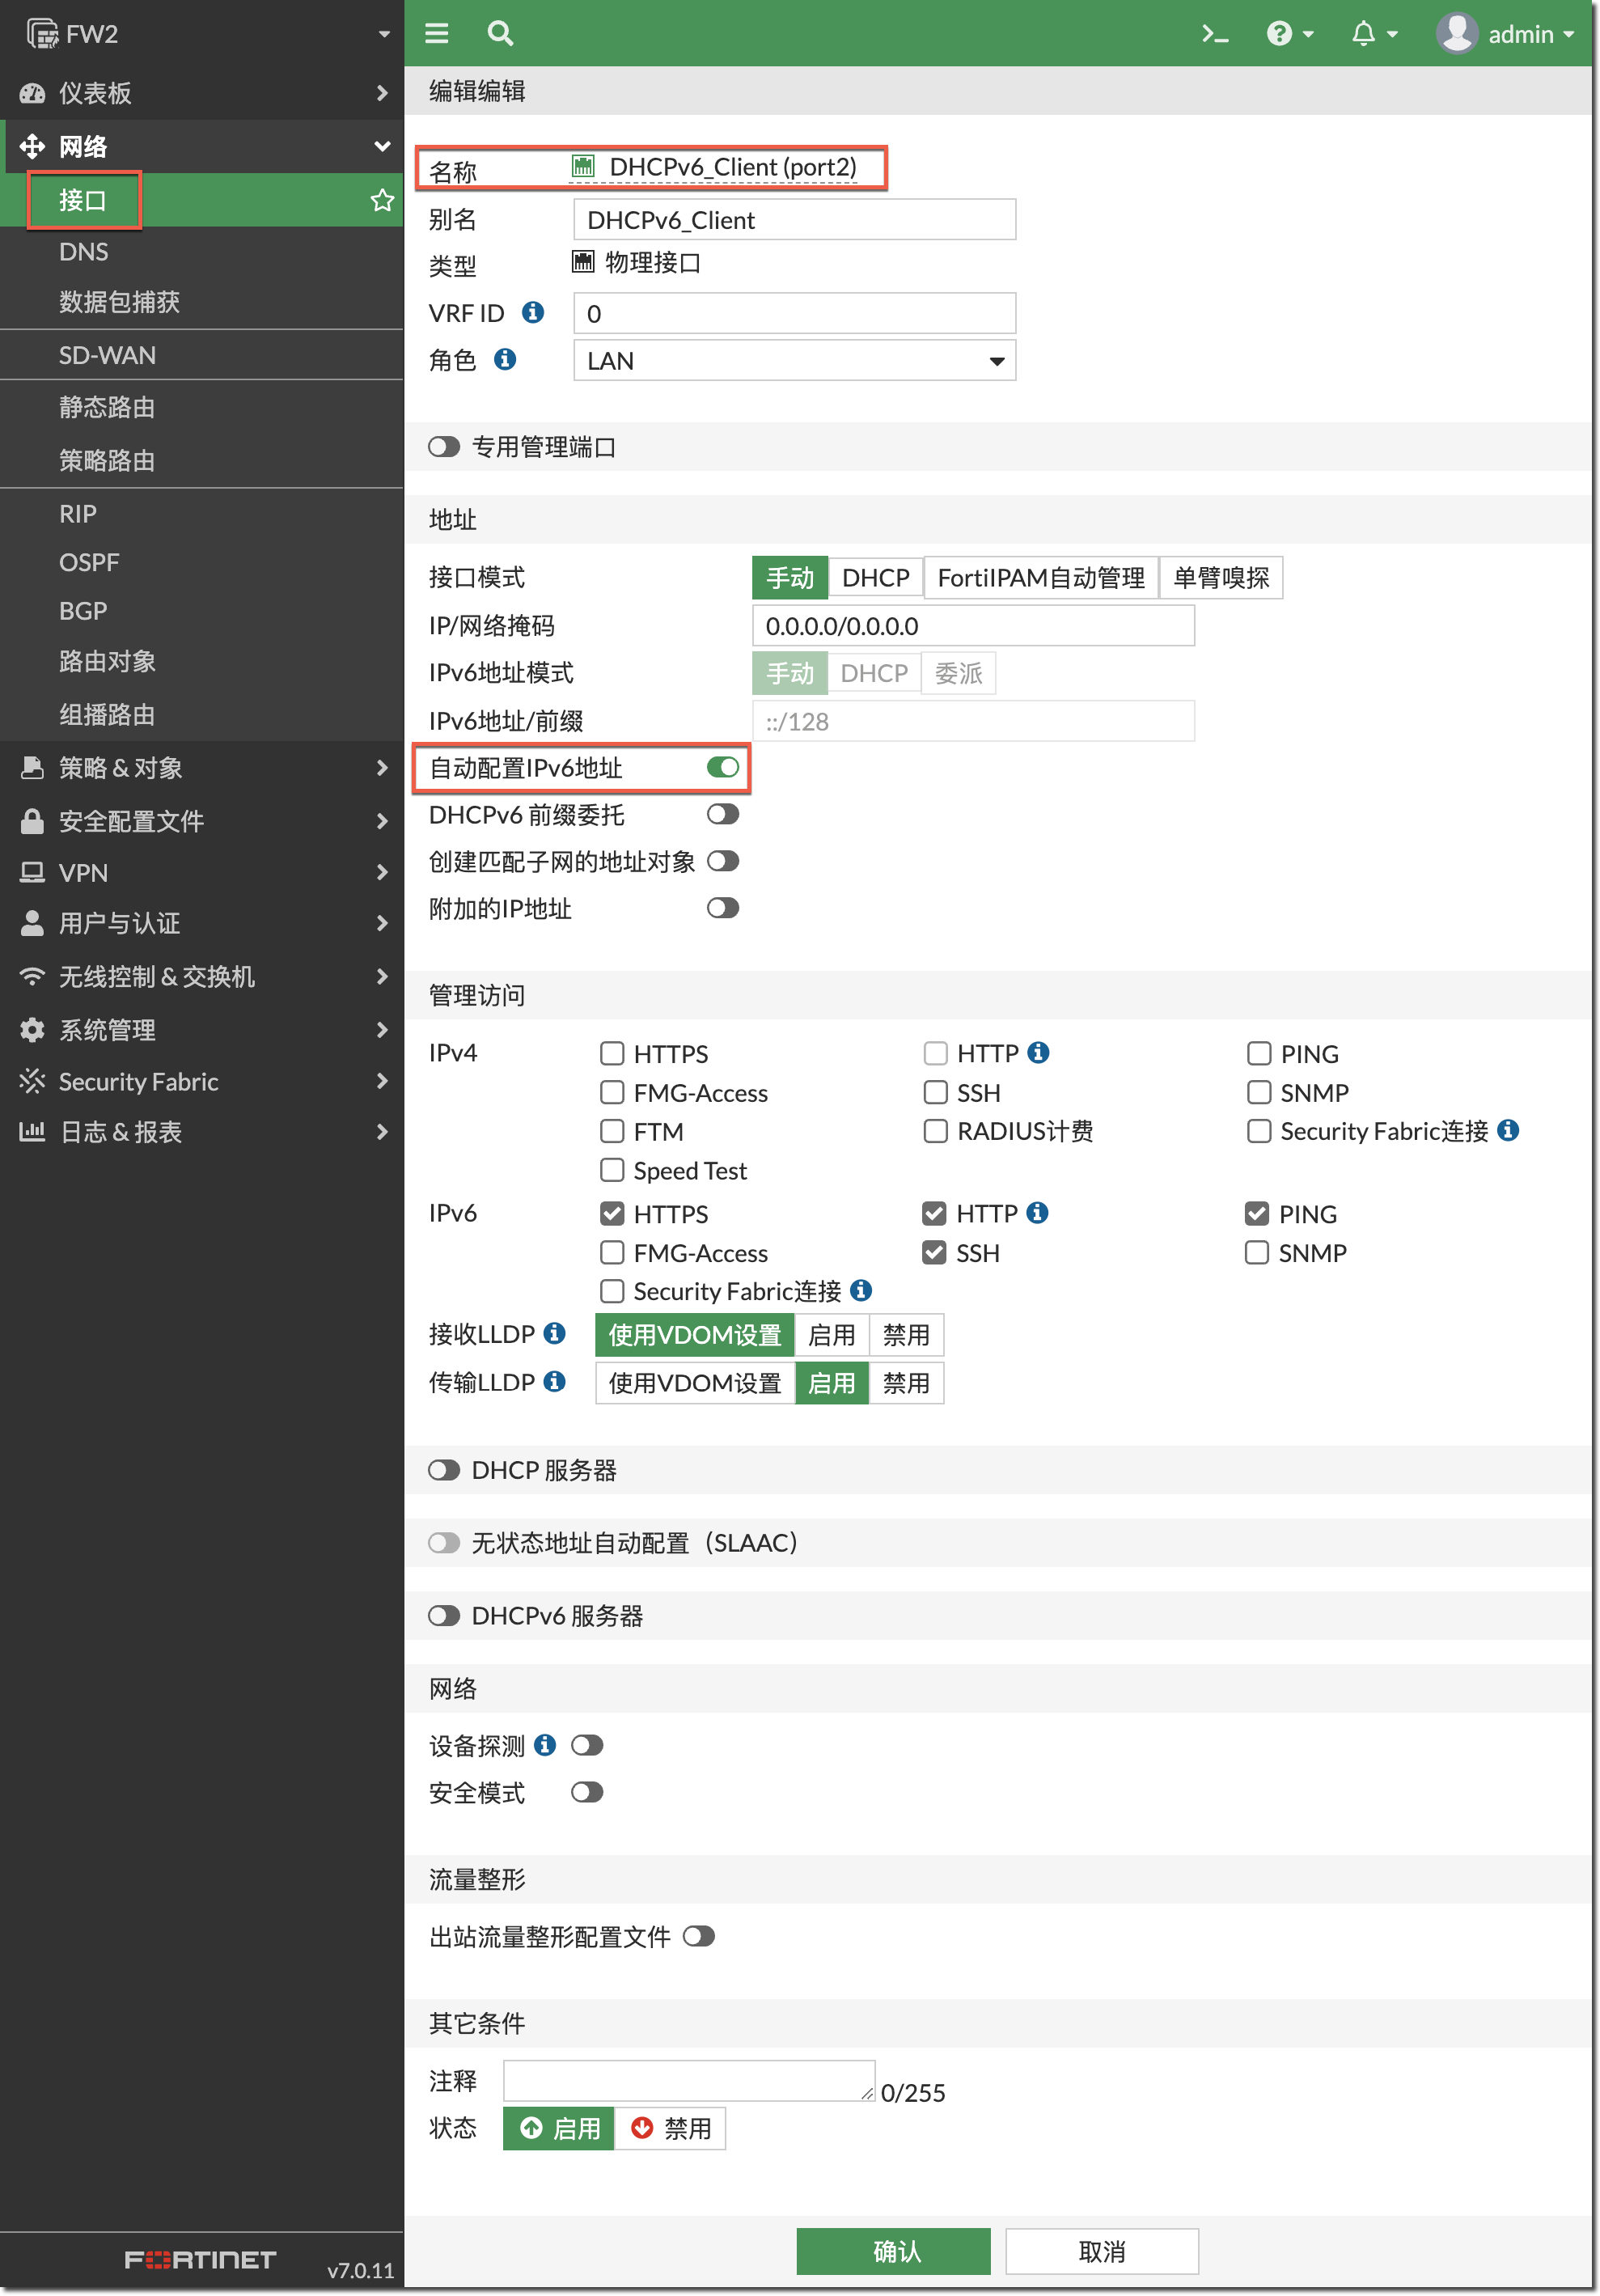Open the notifications bell icon
Screen dimensions: 1600x2296
[1364, 34]
